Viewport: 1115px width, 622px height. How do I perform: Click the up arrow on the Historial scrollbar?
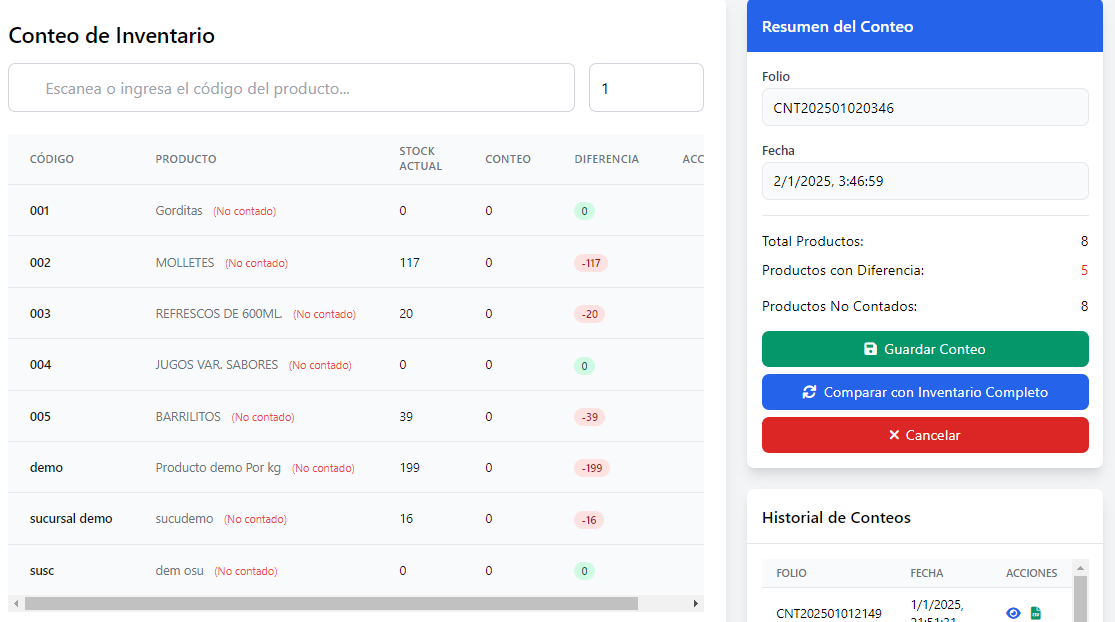coord(1080,568)
